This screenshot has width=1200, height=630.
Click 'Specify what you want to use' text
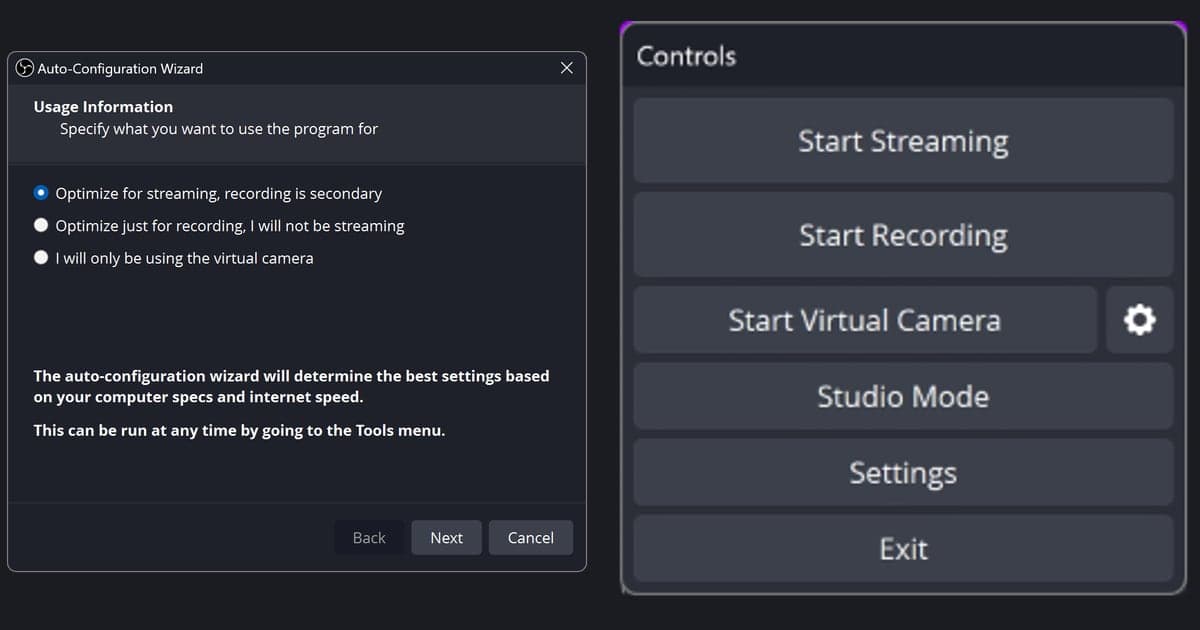(219, 129)
